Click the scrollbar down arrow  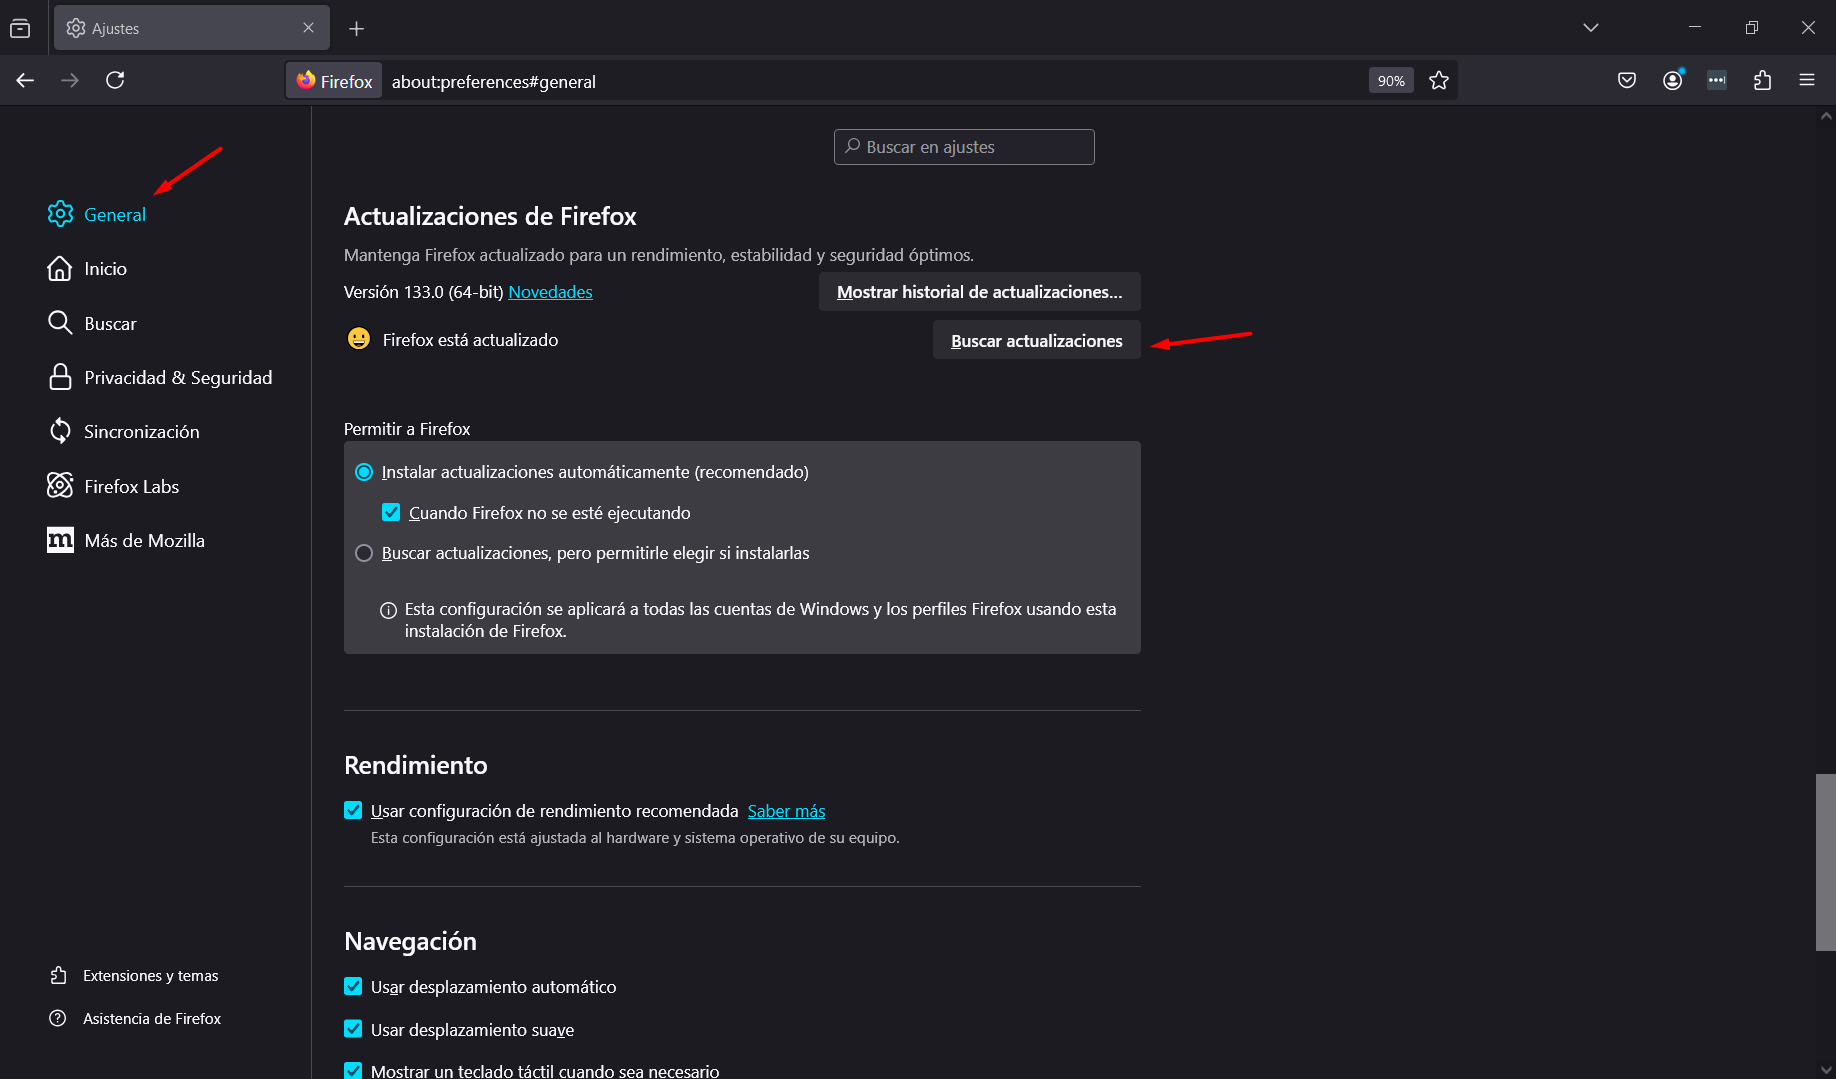pyautogui.click(x=1826, y=1069)
